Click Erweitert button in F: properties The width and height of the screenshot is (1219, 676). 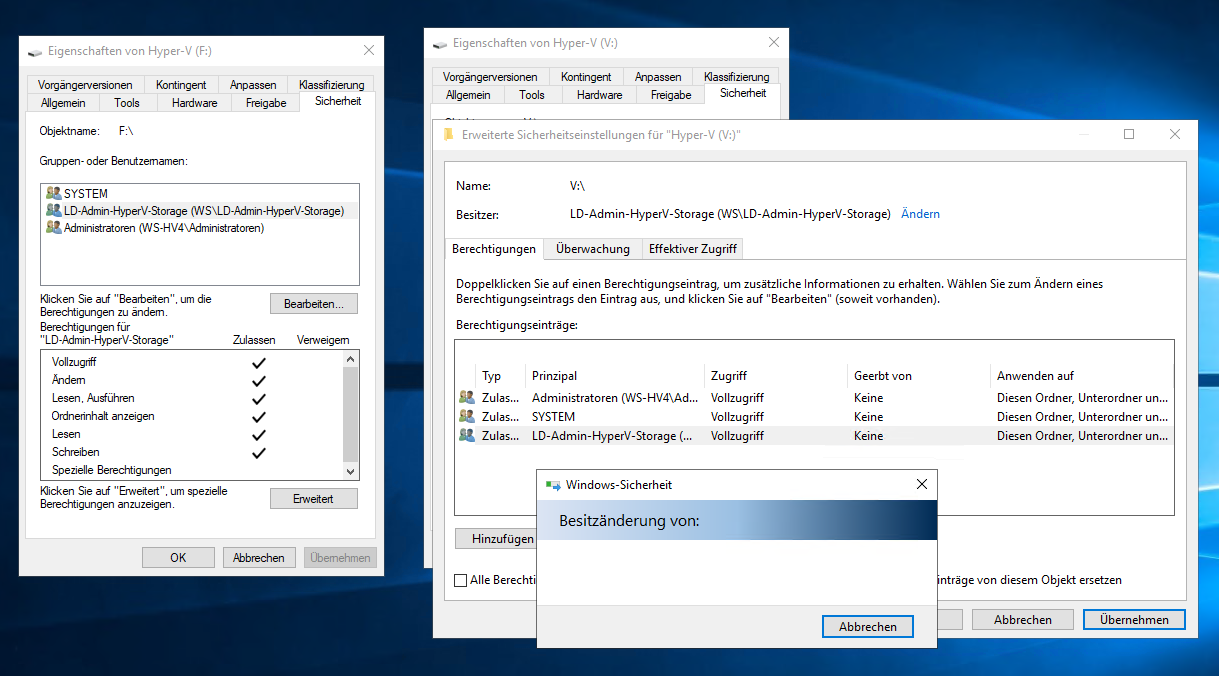313,498
